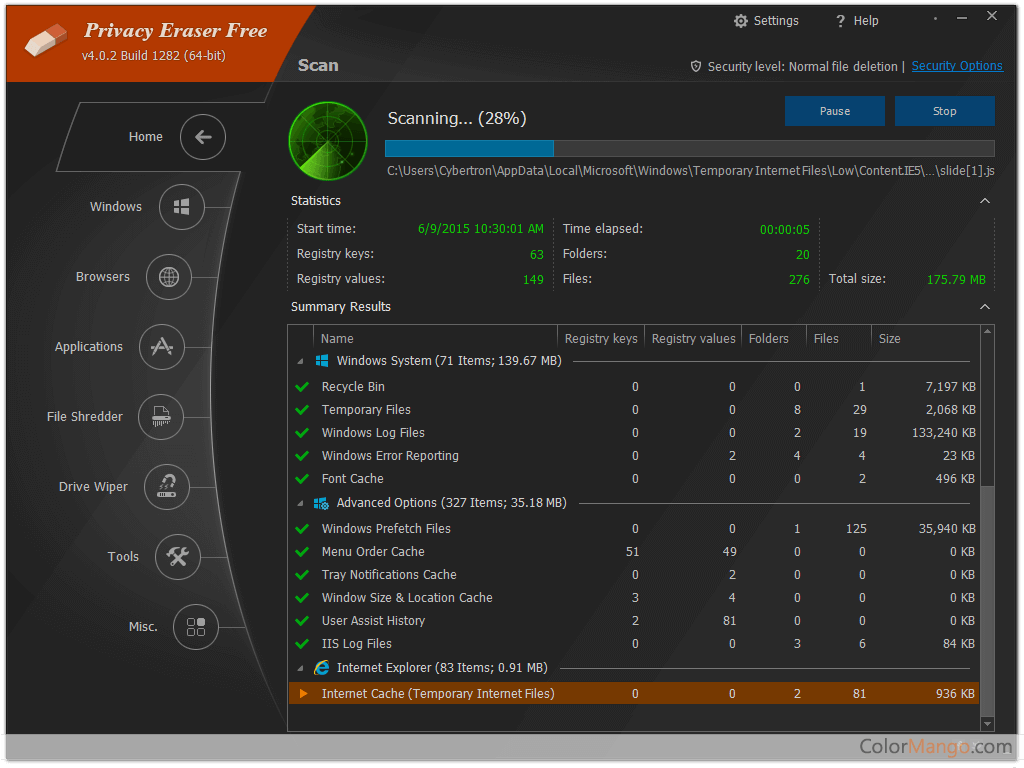The height and width of the screenshot is (768, 1024).
Task: Toggle the Recycle Bin checkmark
Action: point(302,387)
